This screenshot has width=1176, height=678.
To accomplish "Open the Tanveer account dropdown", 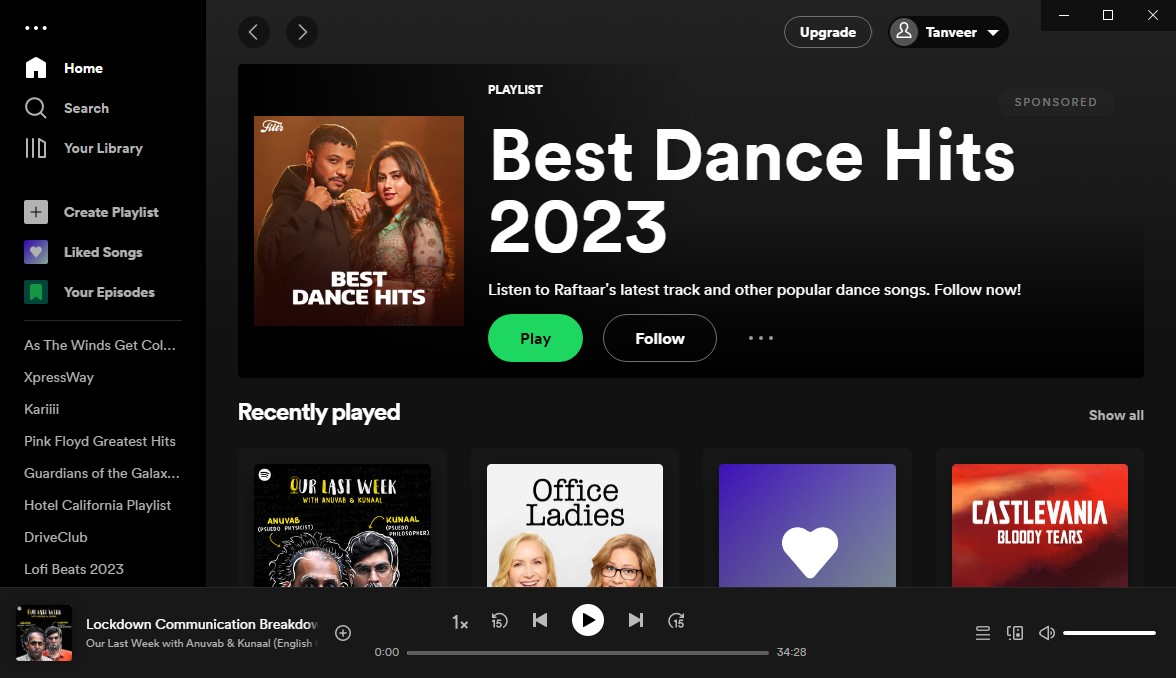I will [x=947, y=31].
